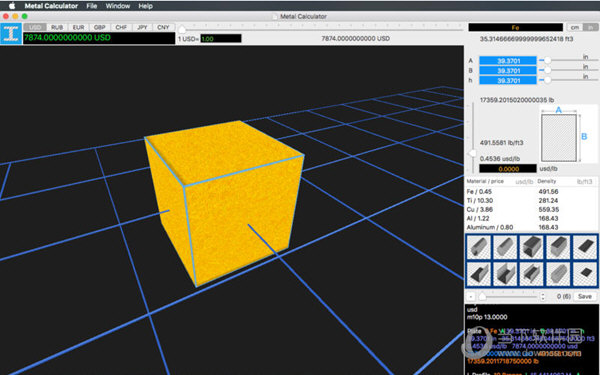
Task: Click the 35.3146 ft3 volume value
Action: tap(527, 39)
